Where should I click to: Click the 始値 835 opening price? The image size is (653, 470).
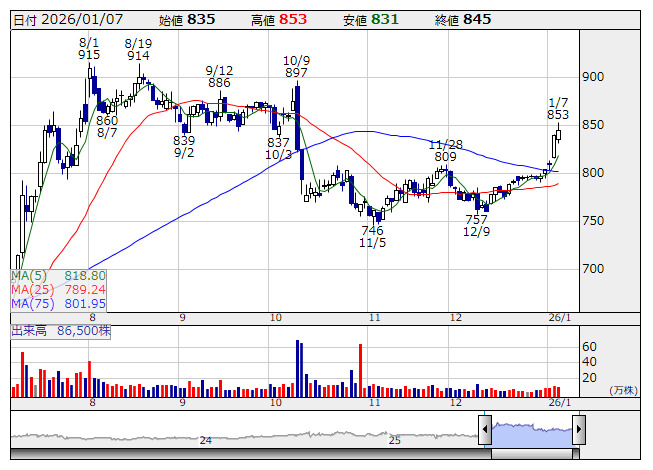click(187, 20)
